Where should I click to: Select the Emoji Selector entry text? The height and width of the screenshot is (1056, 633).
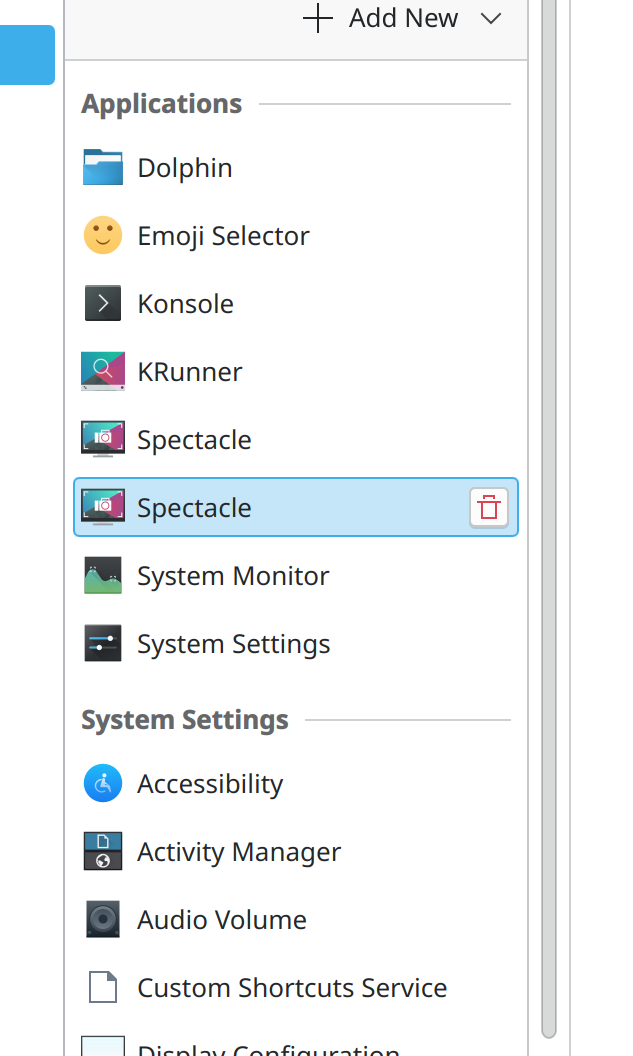pos(224,236)
